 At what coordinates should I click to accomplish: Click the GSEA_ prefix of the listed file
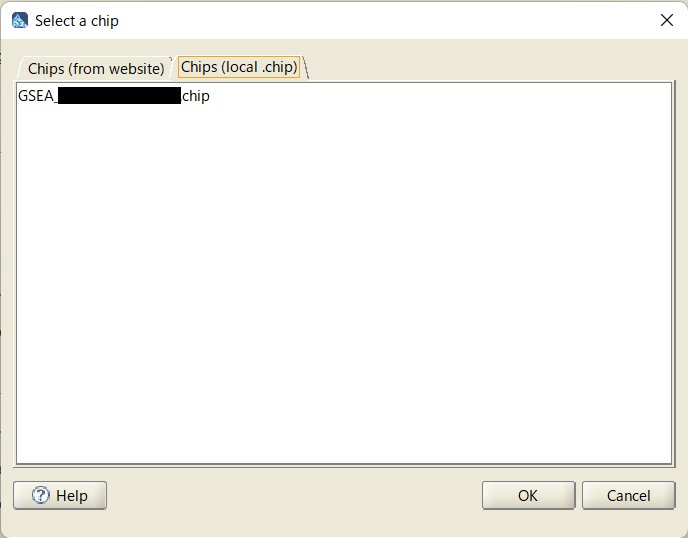(37, 96)
